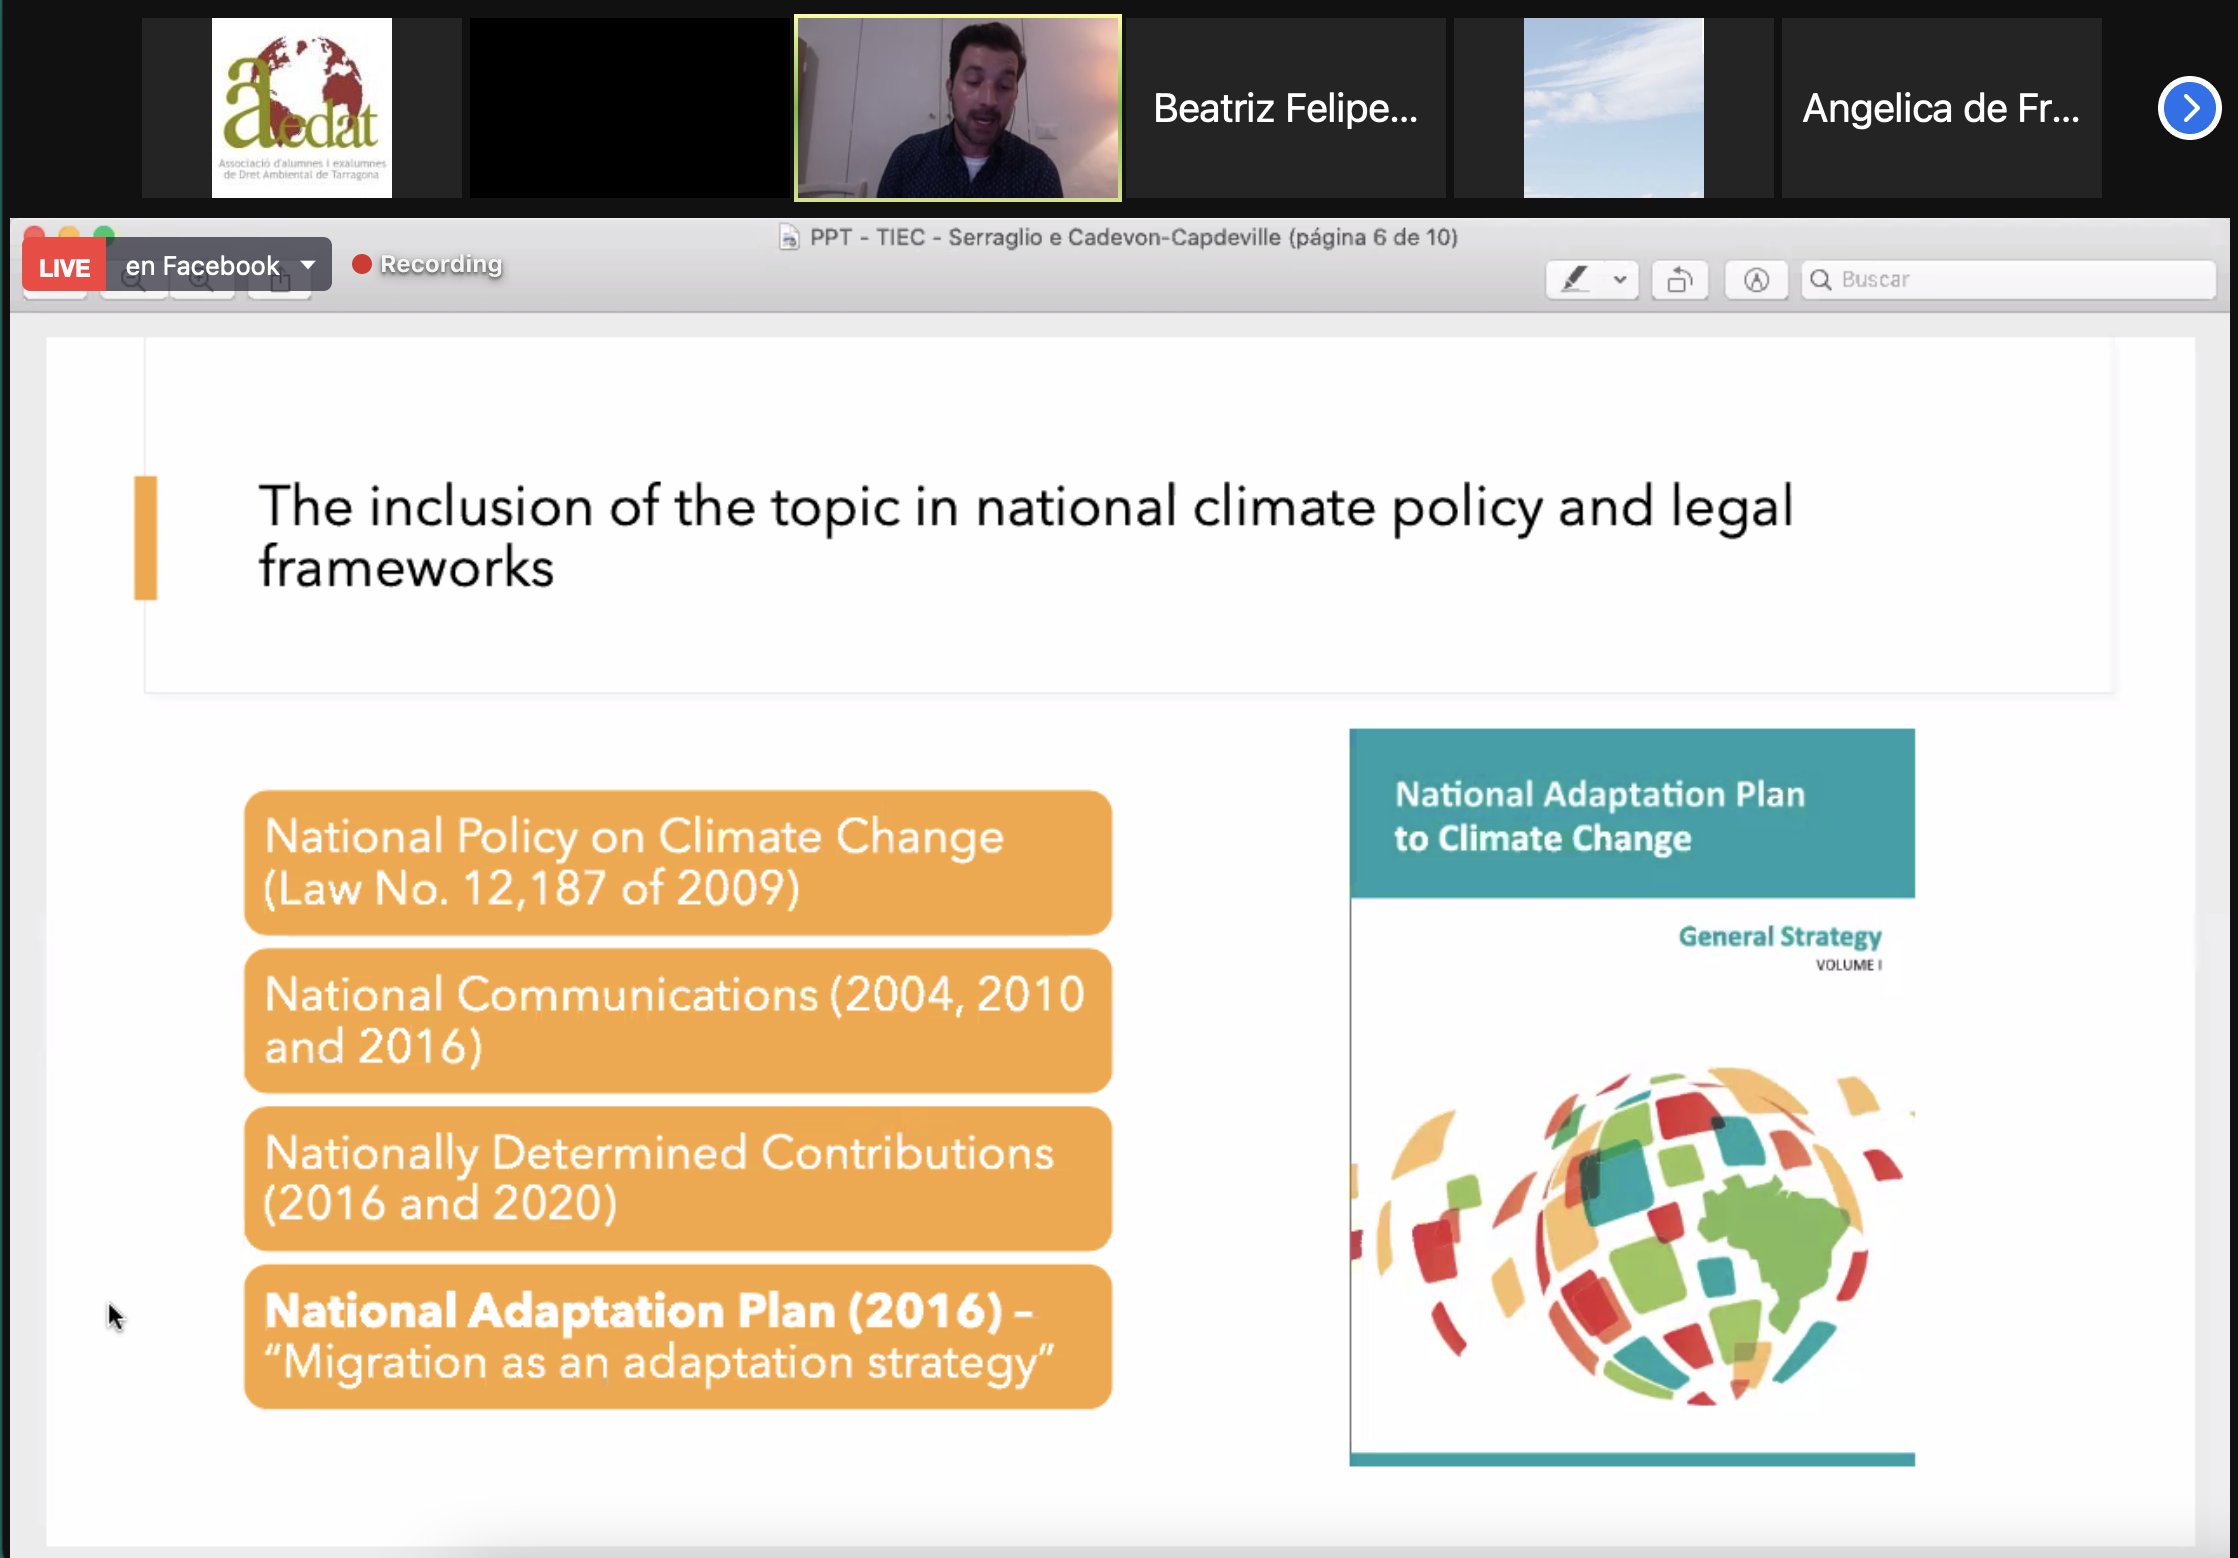Select the aedat logo participant thumbnail
The height and width of the screenshot is (1558, 2238).
point(302,108)
